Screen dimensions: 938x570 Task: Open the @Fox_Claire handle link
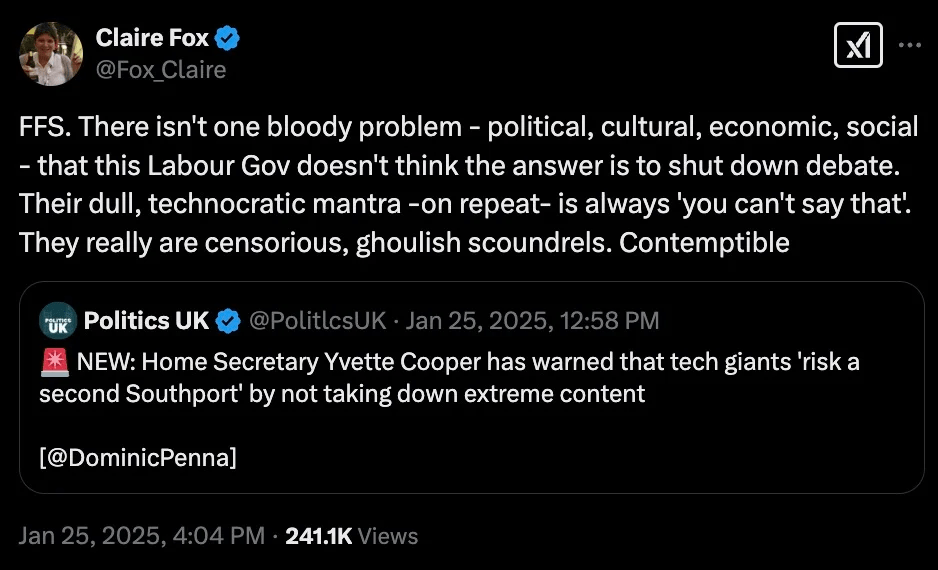pyautogui.click(x=160, y=69)
